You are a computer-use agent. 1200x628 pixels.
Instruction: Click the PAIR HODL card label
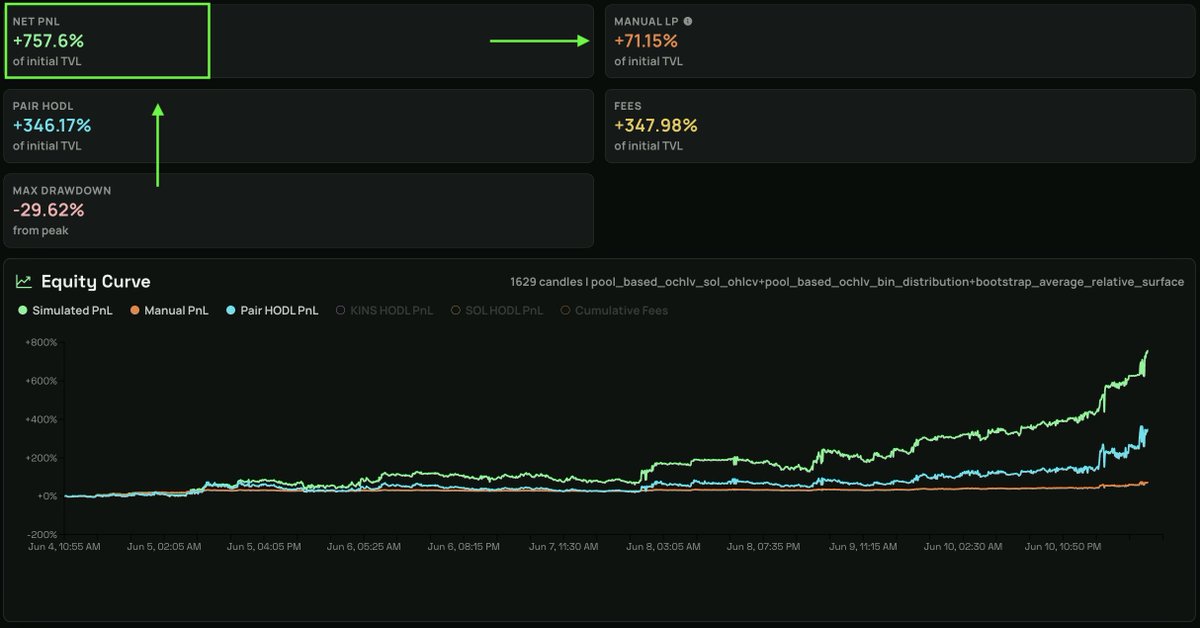point(43,106)
